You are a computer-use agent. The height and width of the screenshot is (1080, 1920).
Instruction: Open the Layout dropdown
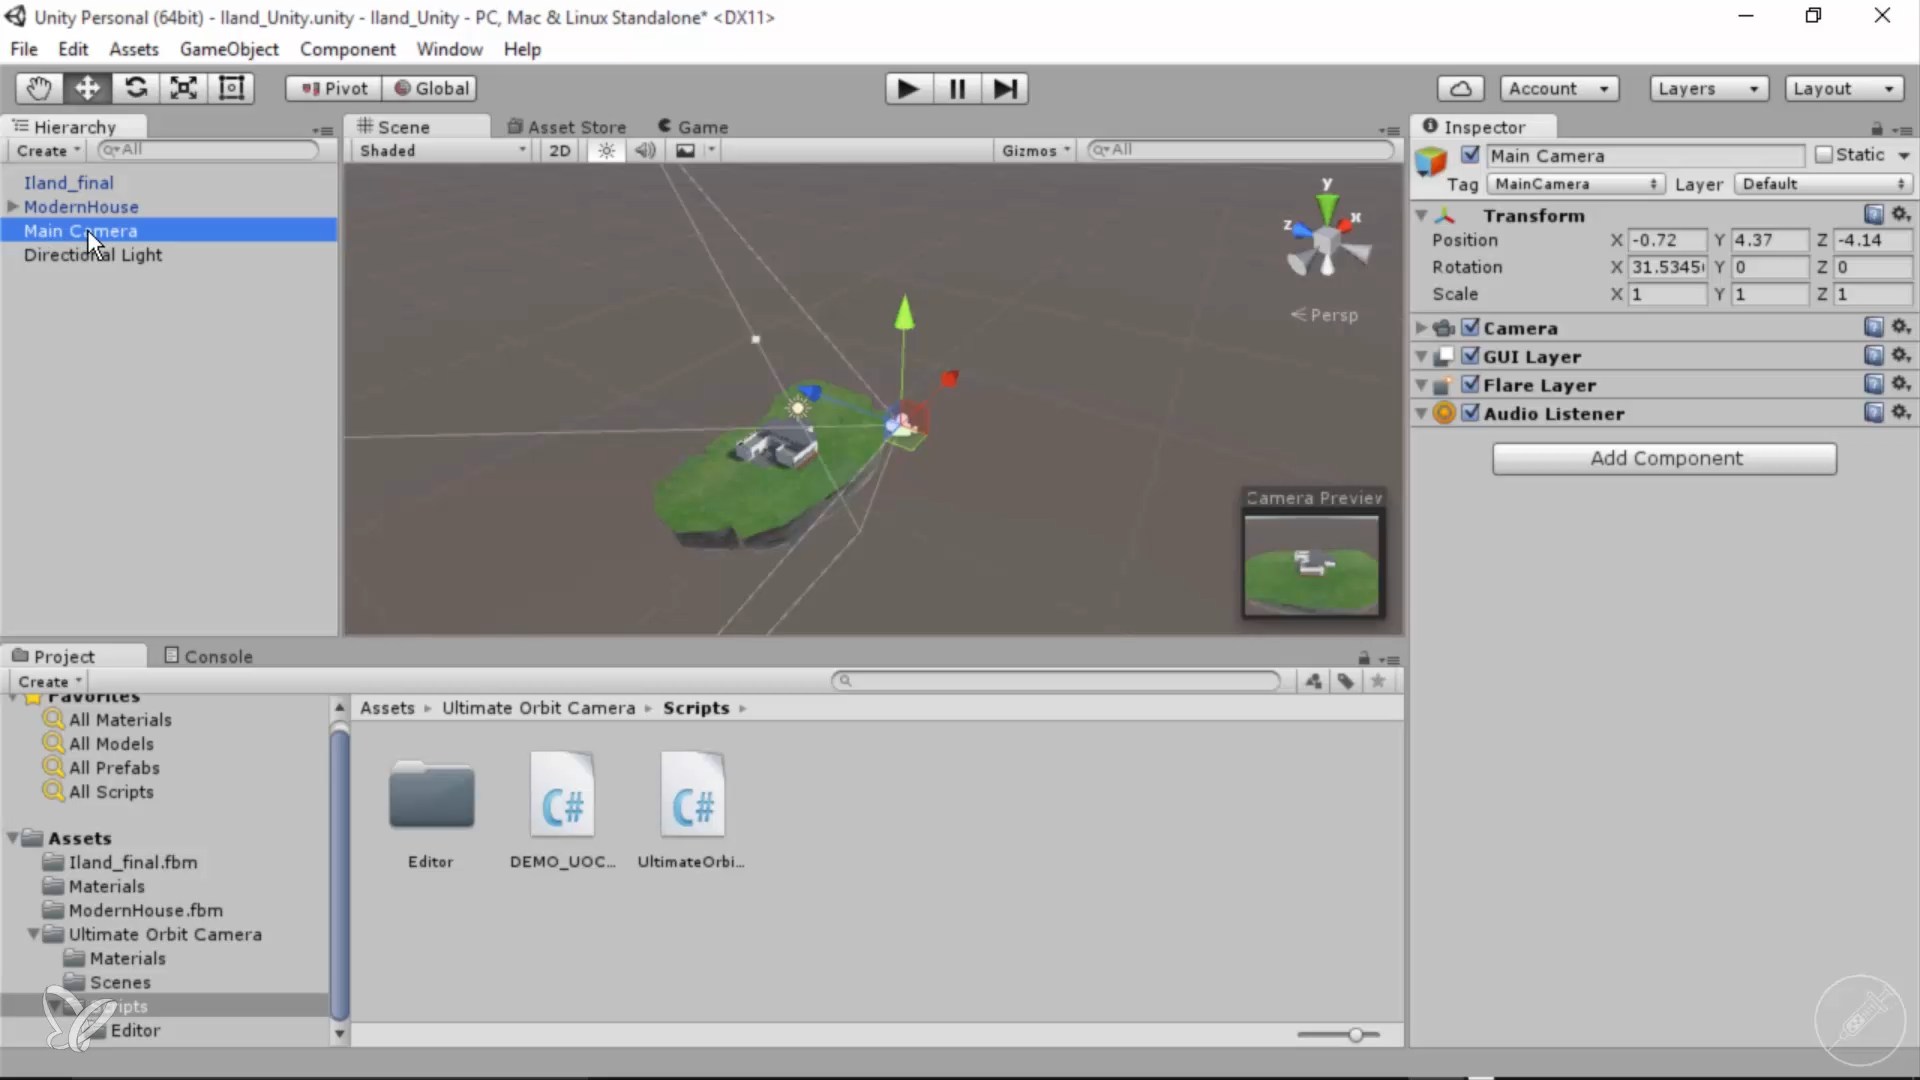pyautogui.click(x=1843, y=89)
